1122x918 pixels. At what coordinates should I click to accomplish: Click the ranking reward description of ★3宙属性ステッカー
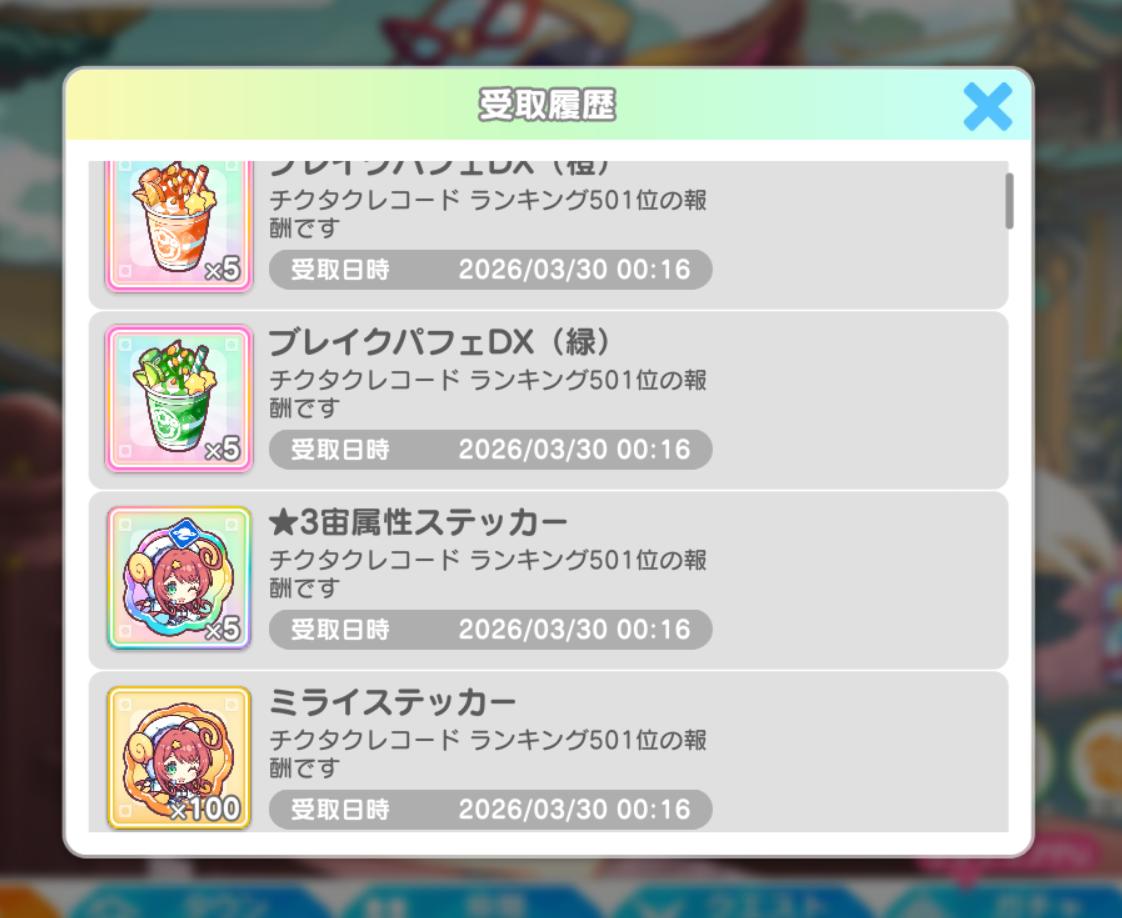coord(488,573)
